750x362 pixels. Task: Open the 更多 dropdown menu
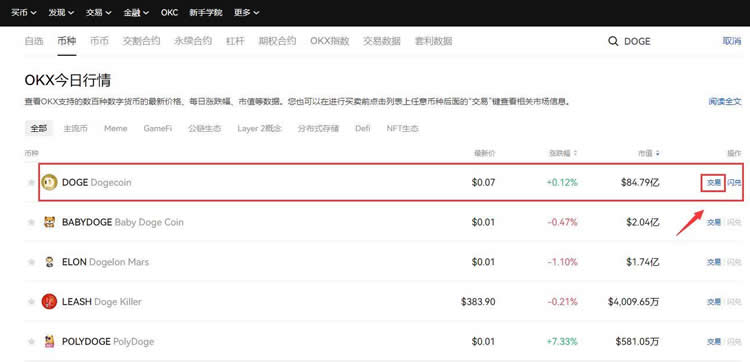click(247, 13)
